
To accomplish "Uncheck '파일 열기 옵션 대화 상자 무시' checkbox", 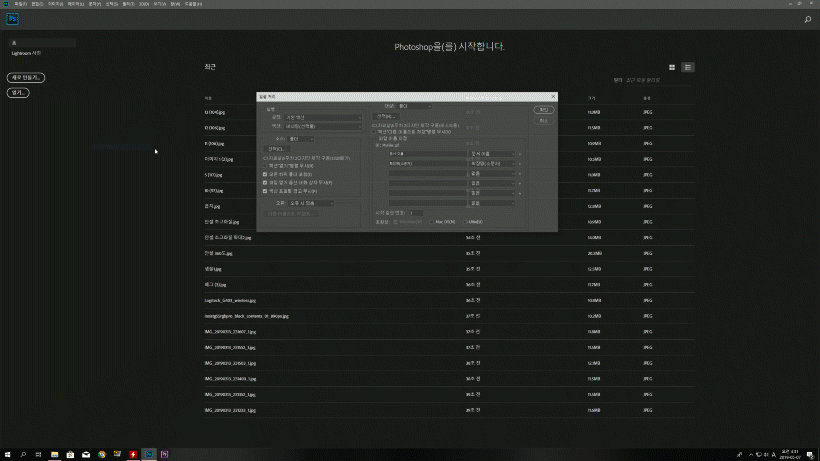I will (x=265, y=182).
